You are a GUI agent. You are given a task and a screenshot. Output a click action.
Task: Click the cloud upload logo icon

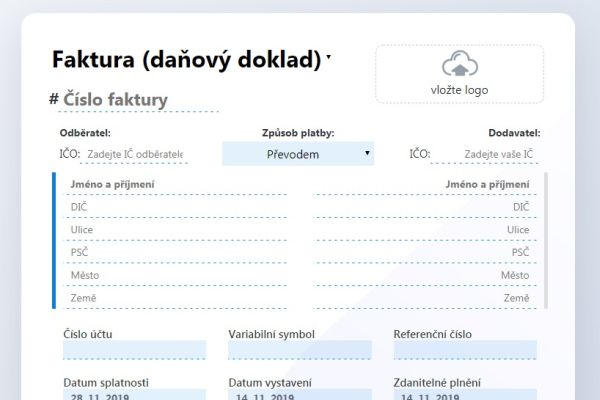coord(459,64)
